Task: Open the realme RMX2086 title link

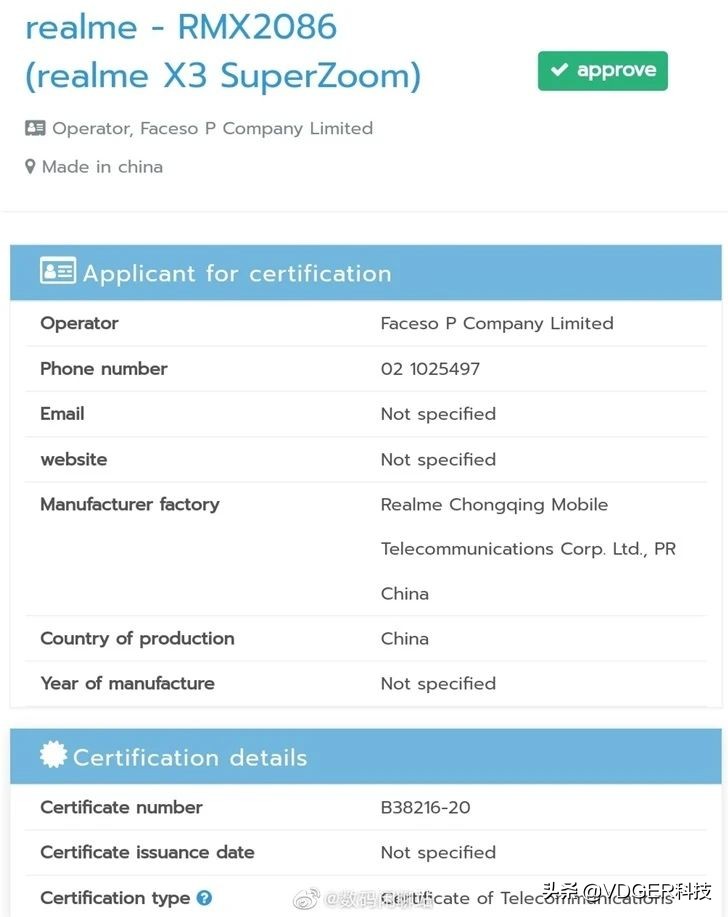Action: 223,51
